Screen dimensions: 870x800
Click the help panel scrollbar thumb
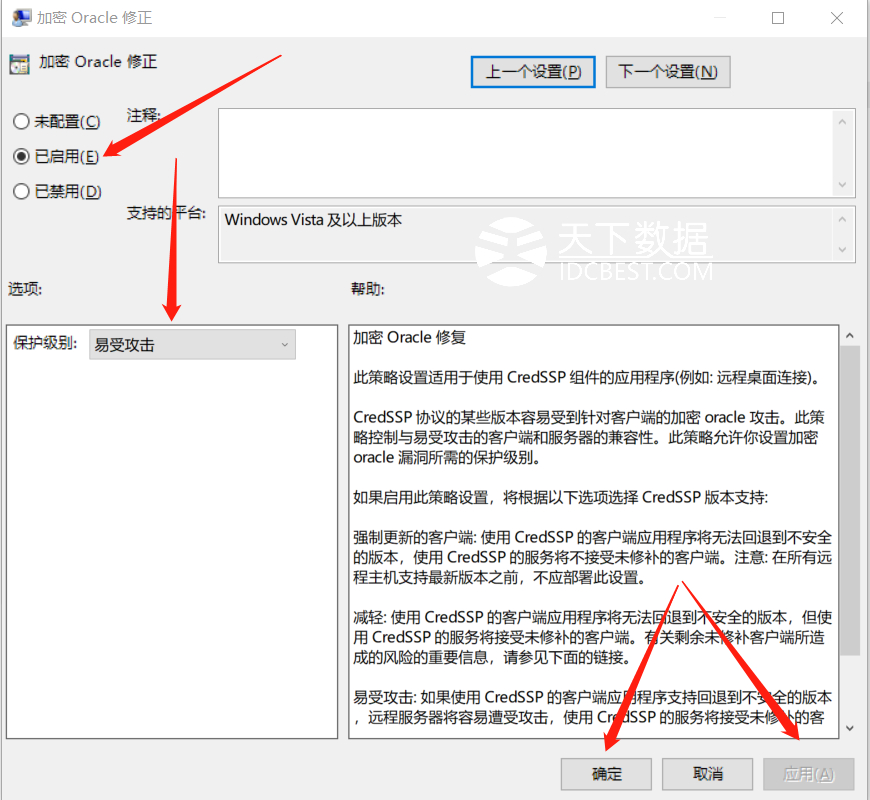(x=849, y=500)
